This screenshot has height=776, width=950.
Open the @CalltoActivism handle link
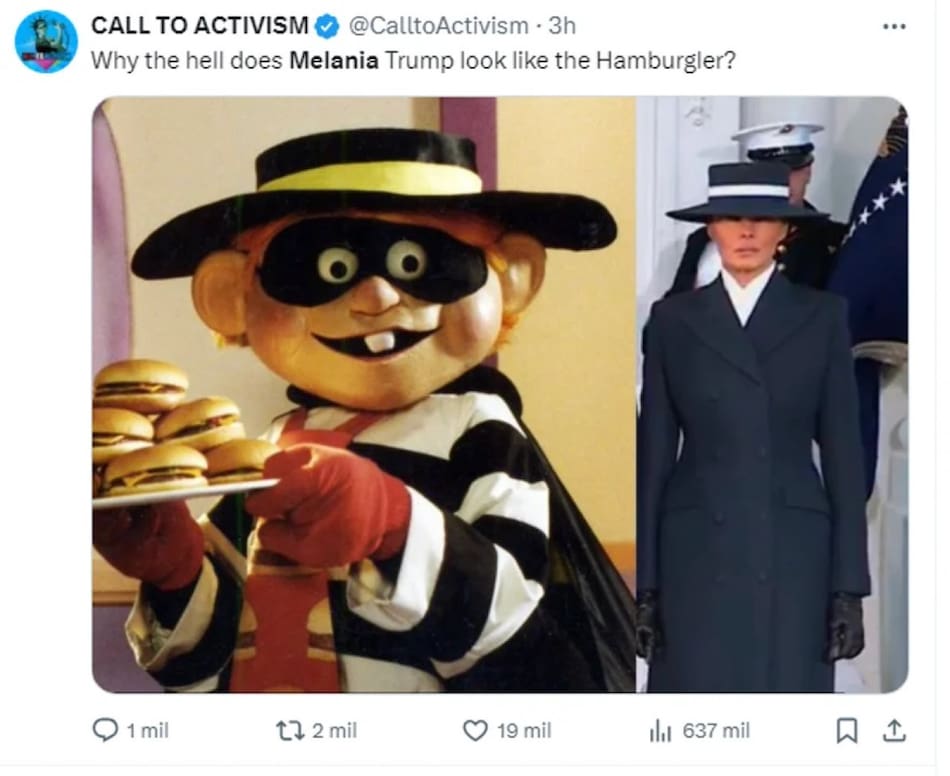(437, 26)
